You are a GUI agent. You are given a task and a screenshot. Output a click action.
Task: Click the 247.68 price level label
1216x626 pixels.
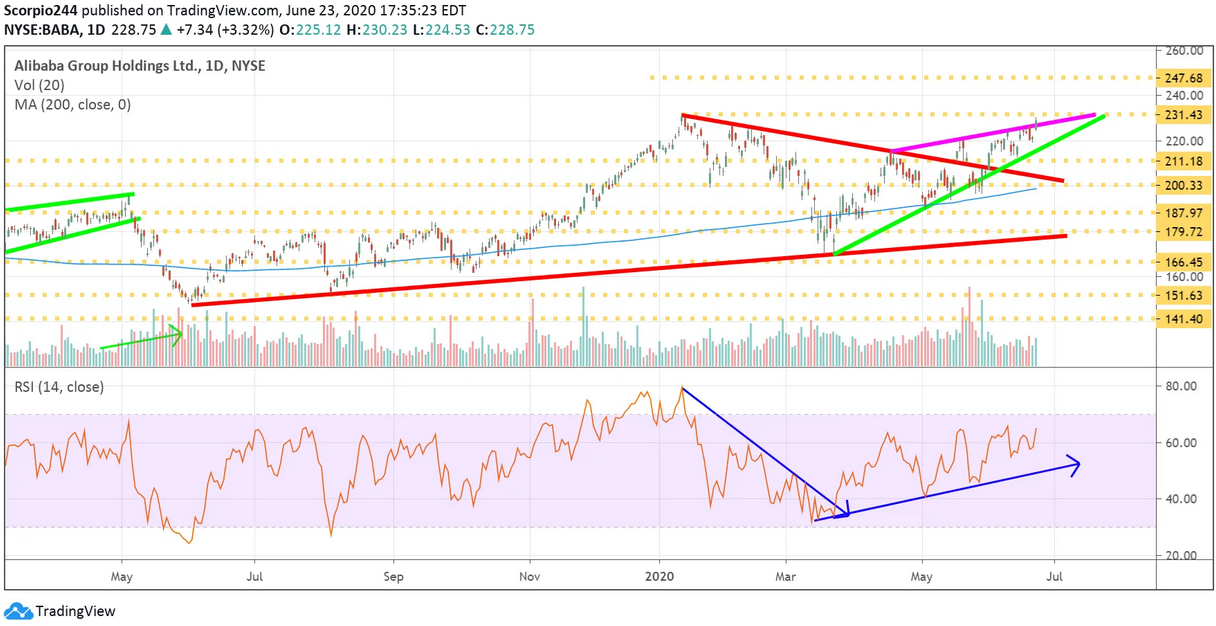tap(1183, 78)
